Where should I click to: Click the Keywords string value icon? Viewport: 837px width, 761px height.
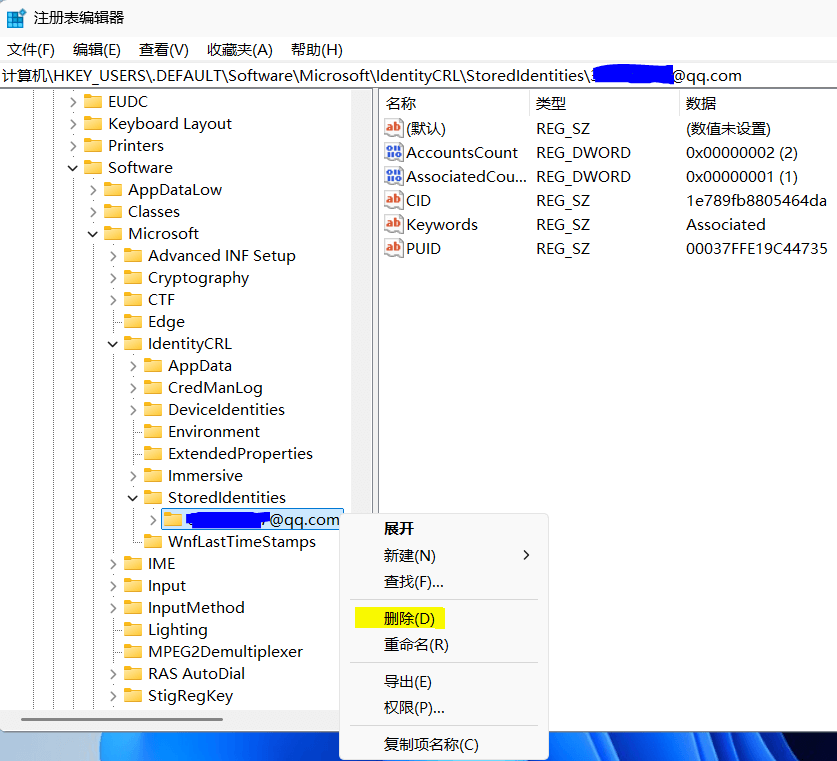(394, 224)
